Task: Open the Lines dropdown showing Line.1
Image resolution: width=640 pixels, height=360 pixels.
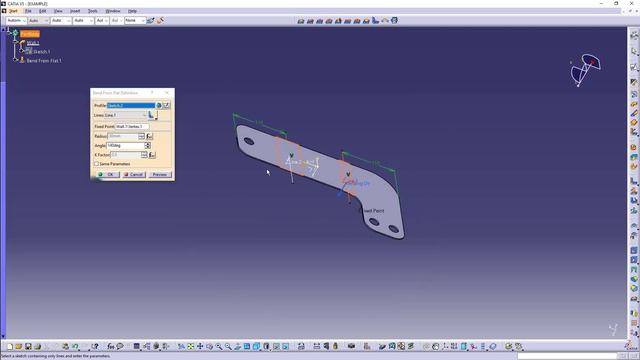Action: tap(125, 115)
